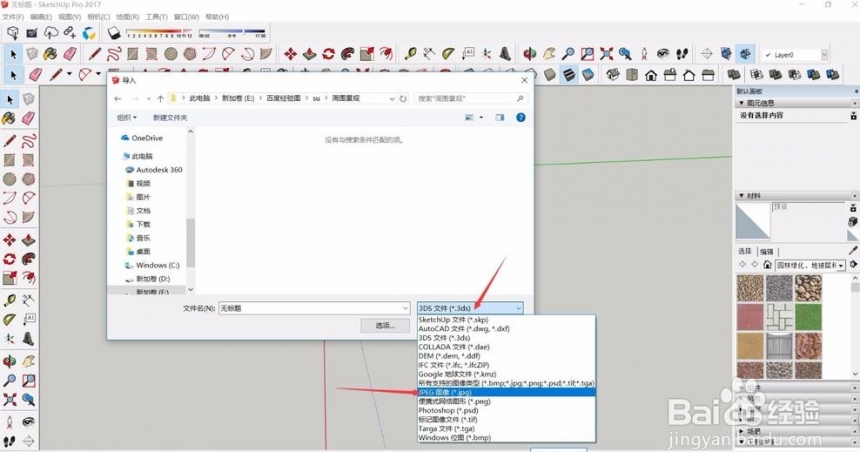Select the Pie tool in top toolbar

pyautogui.click(x=266, y=54)
